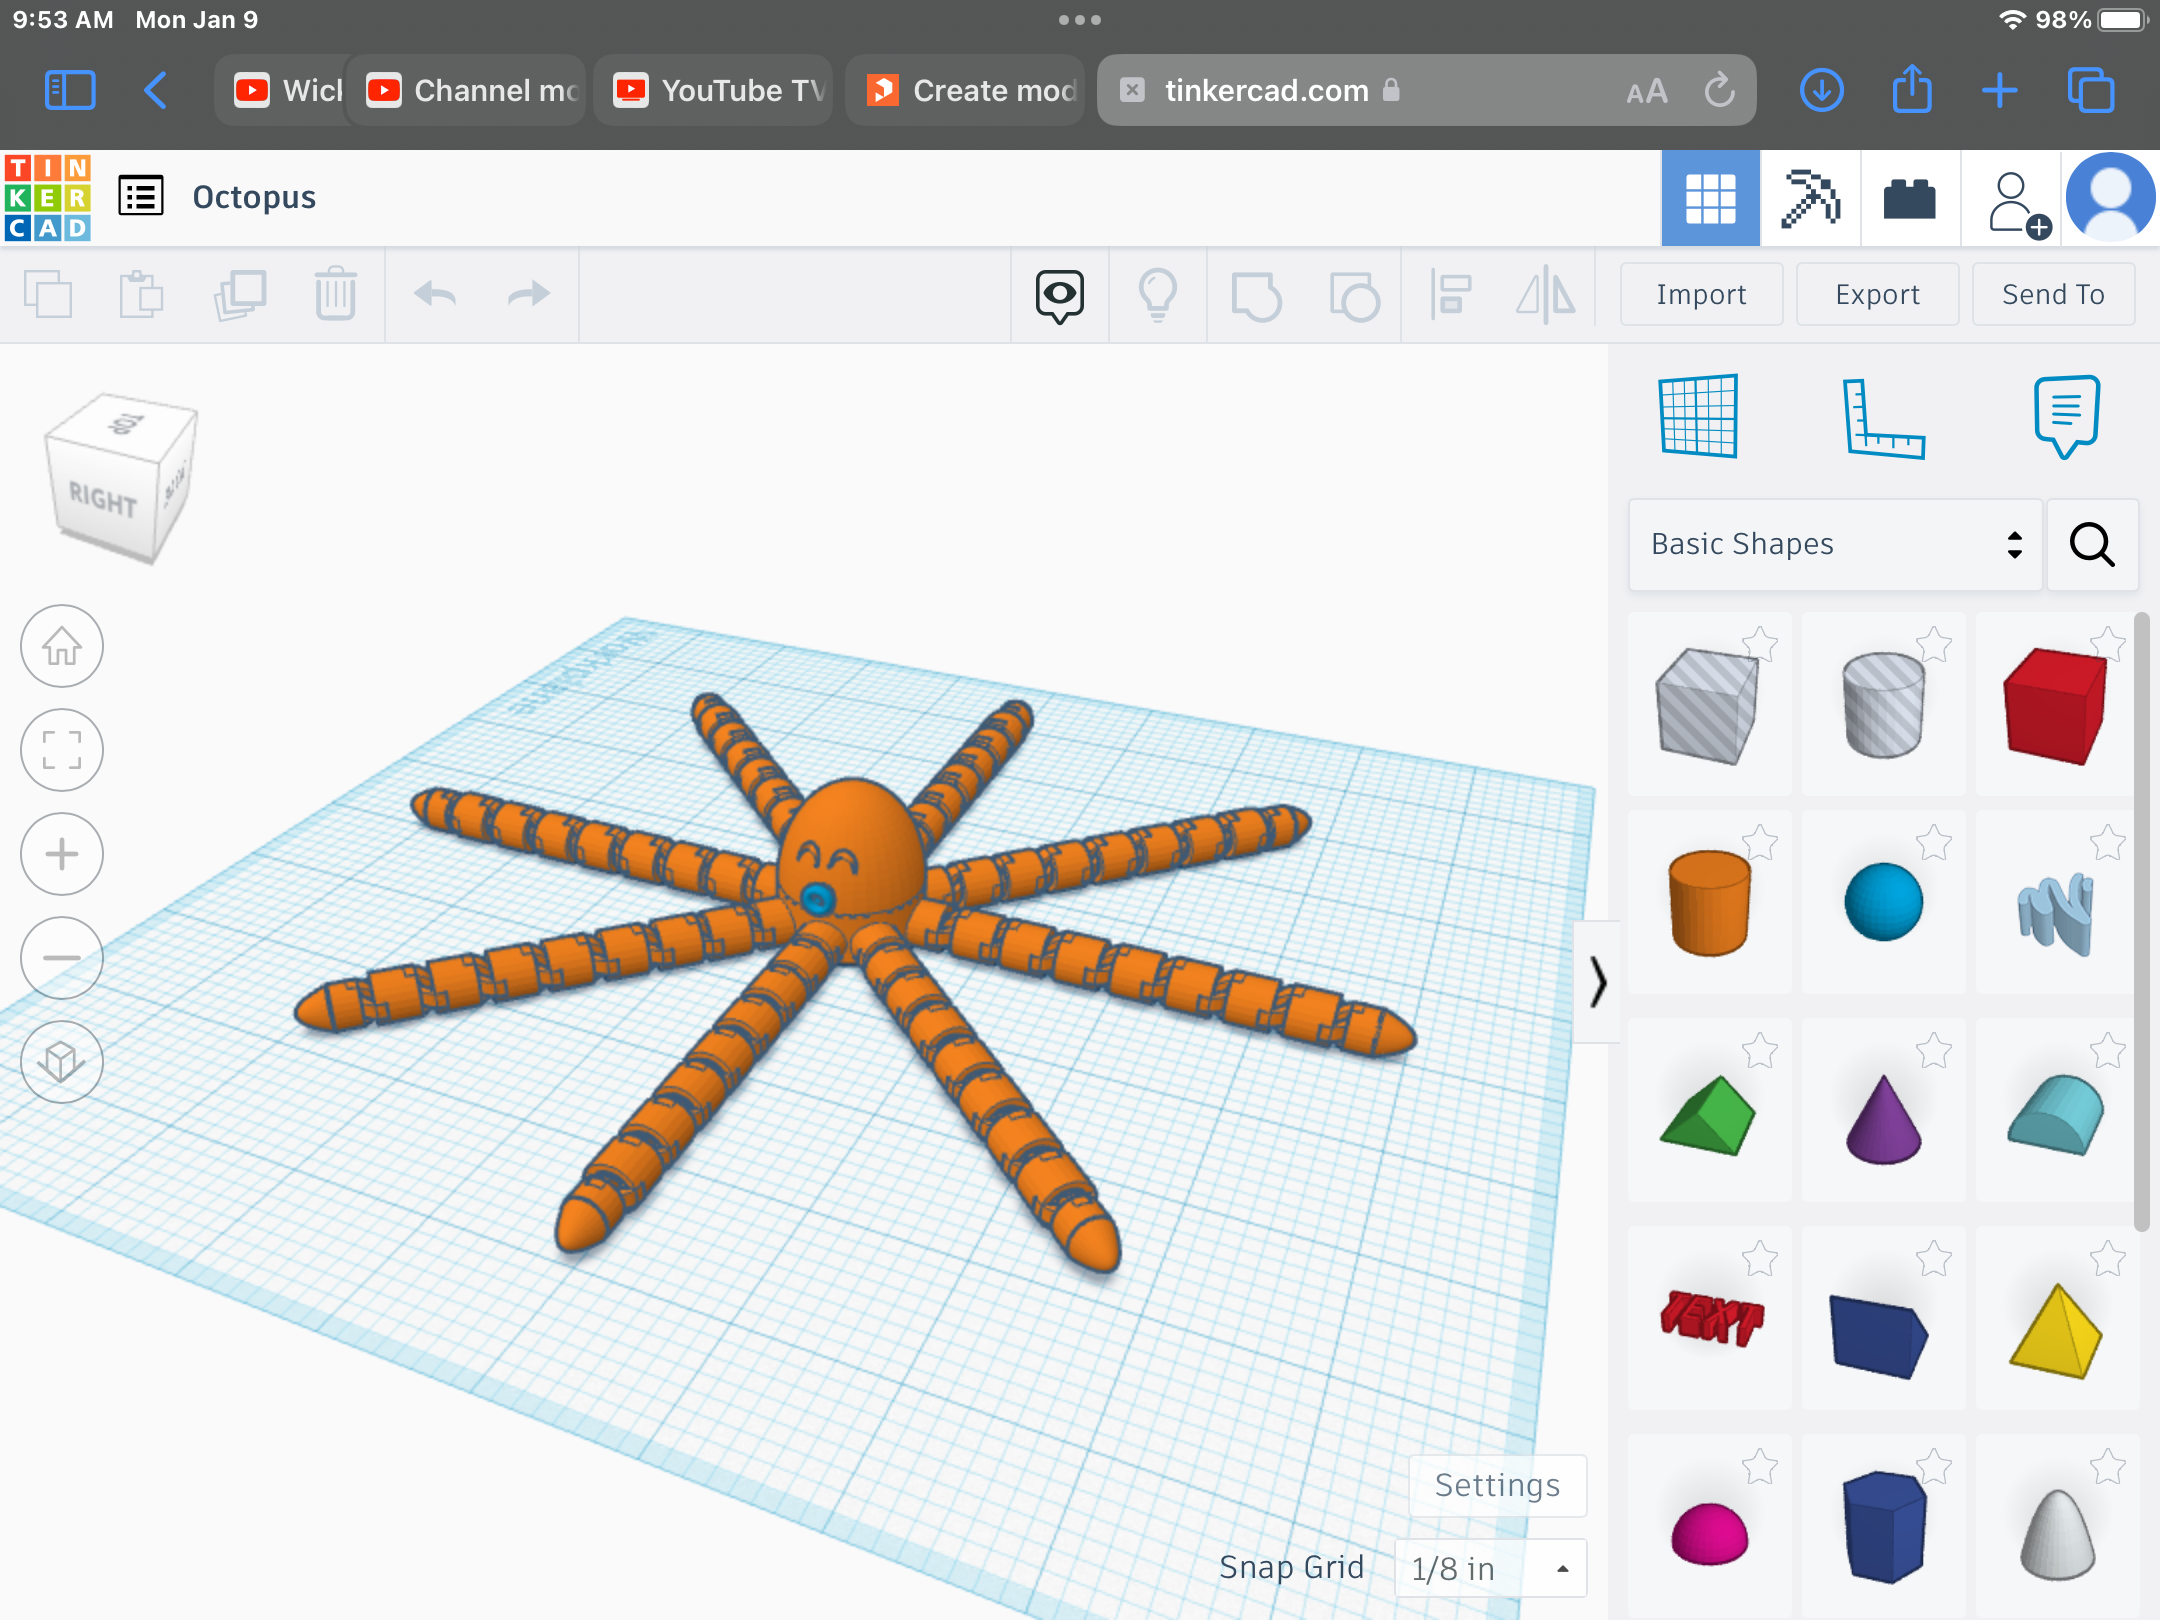The image size is (2160, 1620).
Task: Click the Align tool icon
Action: pyautogui.click(x=1450, y=295)
